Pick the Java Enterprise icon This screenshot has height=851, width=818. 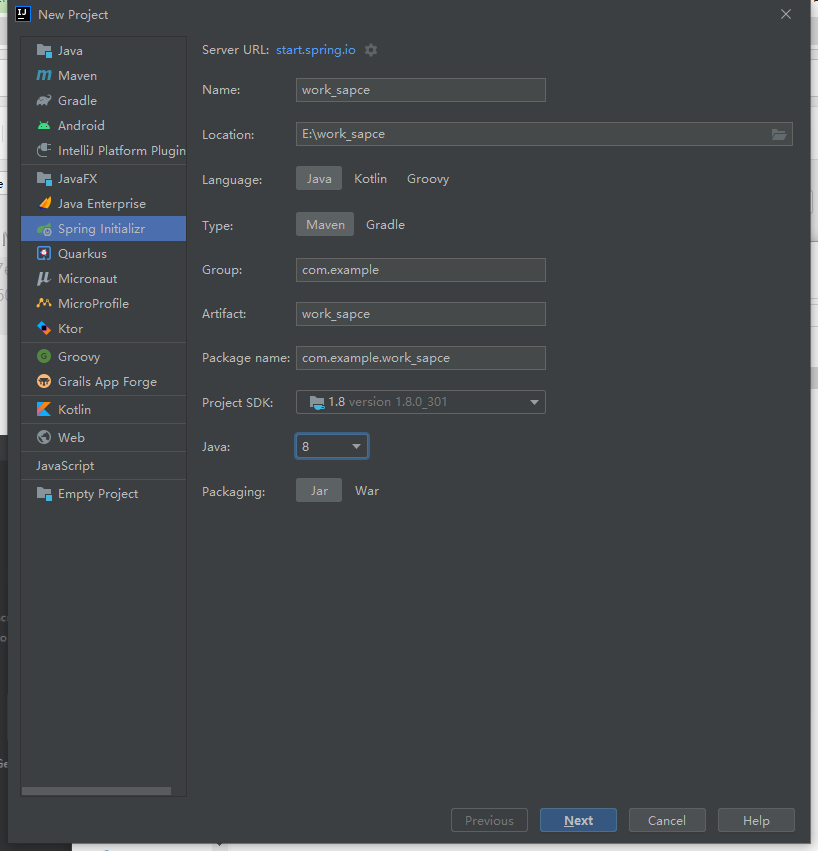click(x=44, y=204)
